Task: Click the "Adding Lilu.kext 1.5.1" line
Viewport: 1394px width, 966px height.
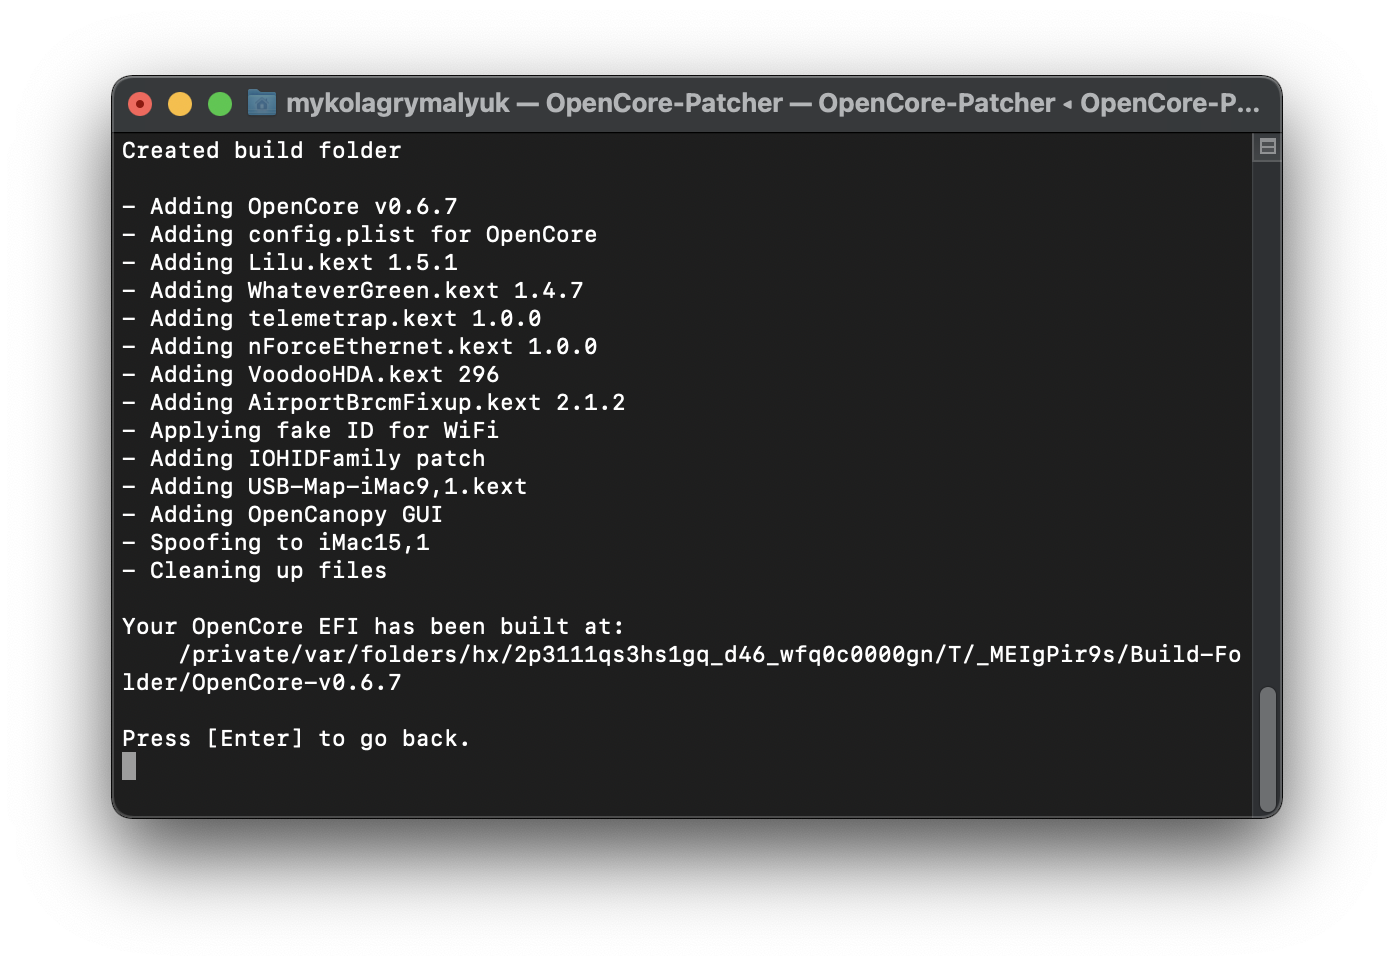Action: tap(290, 262)
